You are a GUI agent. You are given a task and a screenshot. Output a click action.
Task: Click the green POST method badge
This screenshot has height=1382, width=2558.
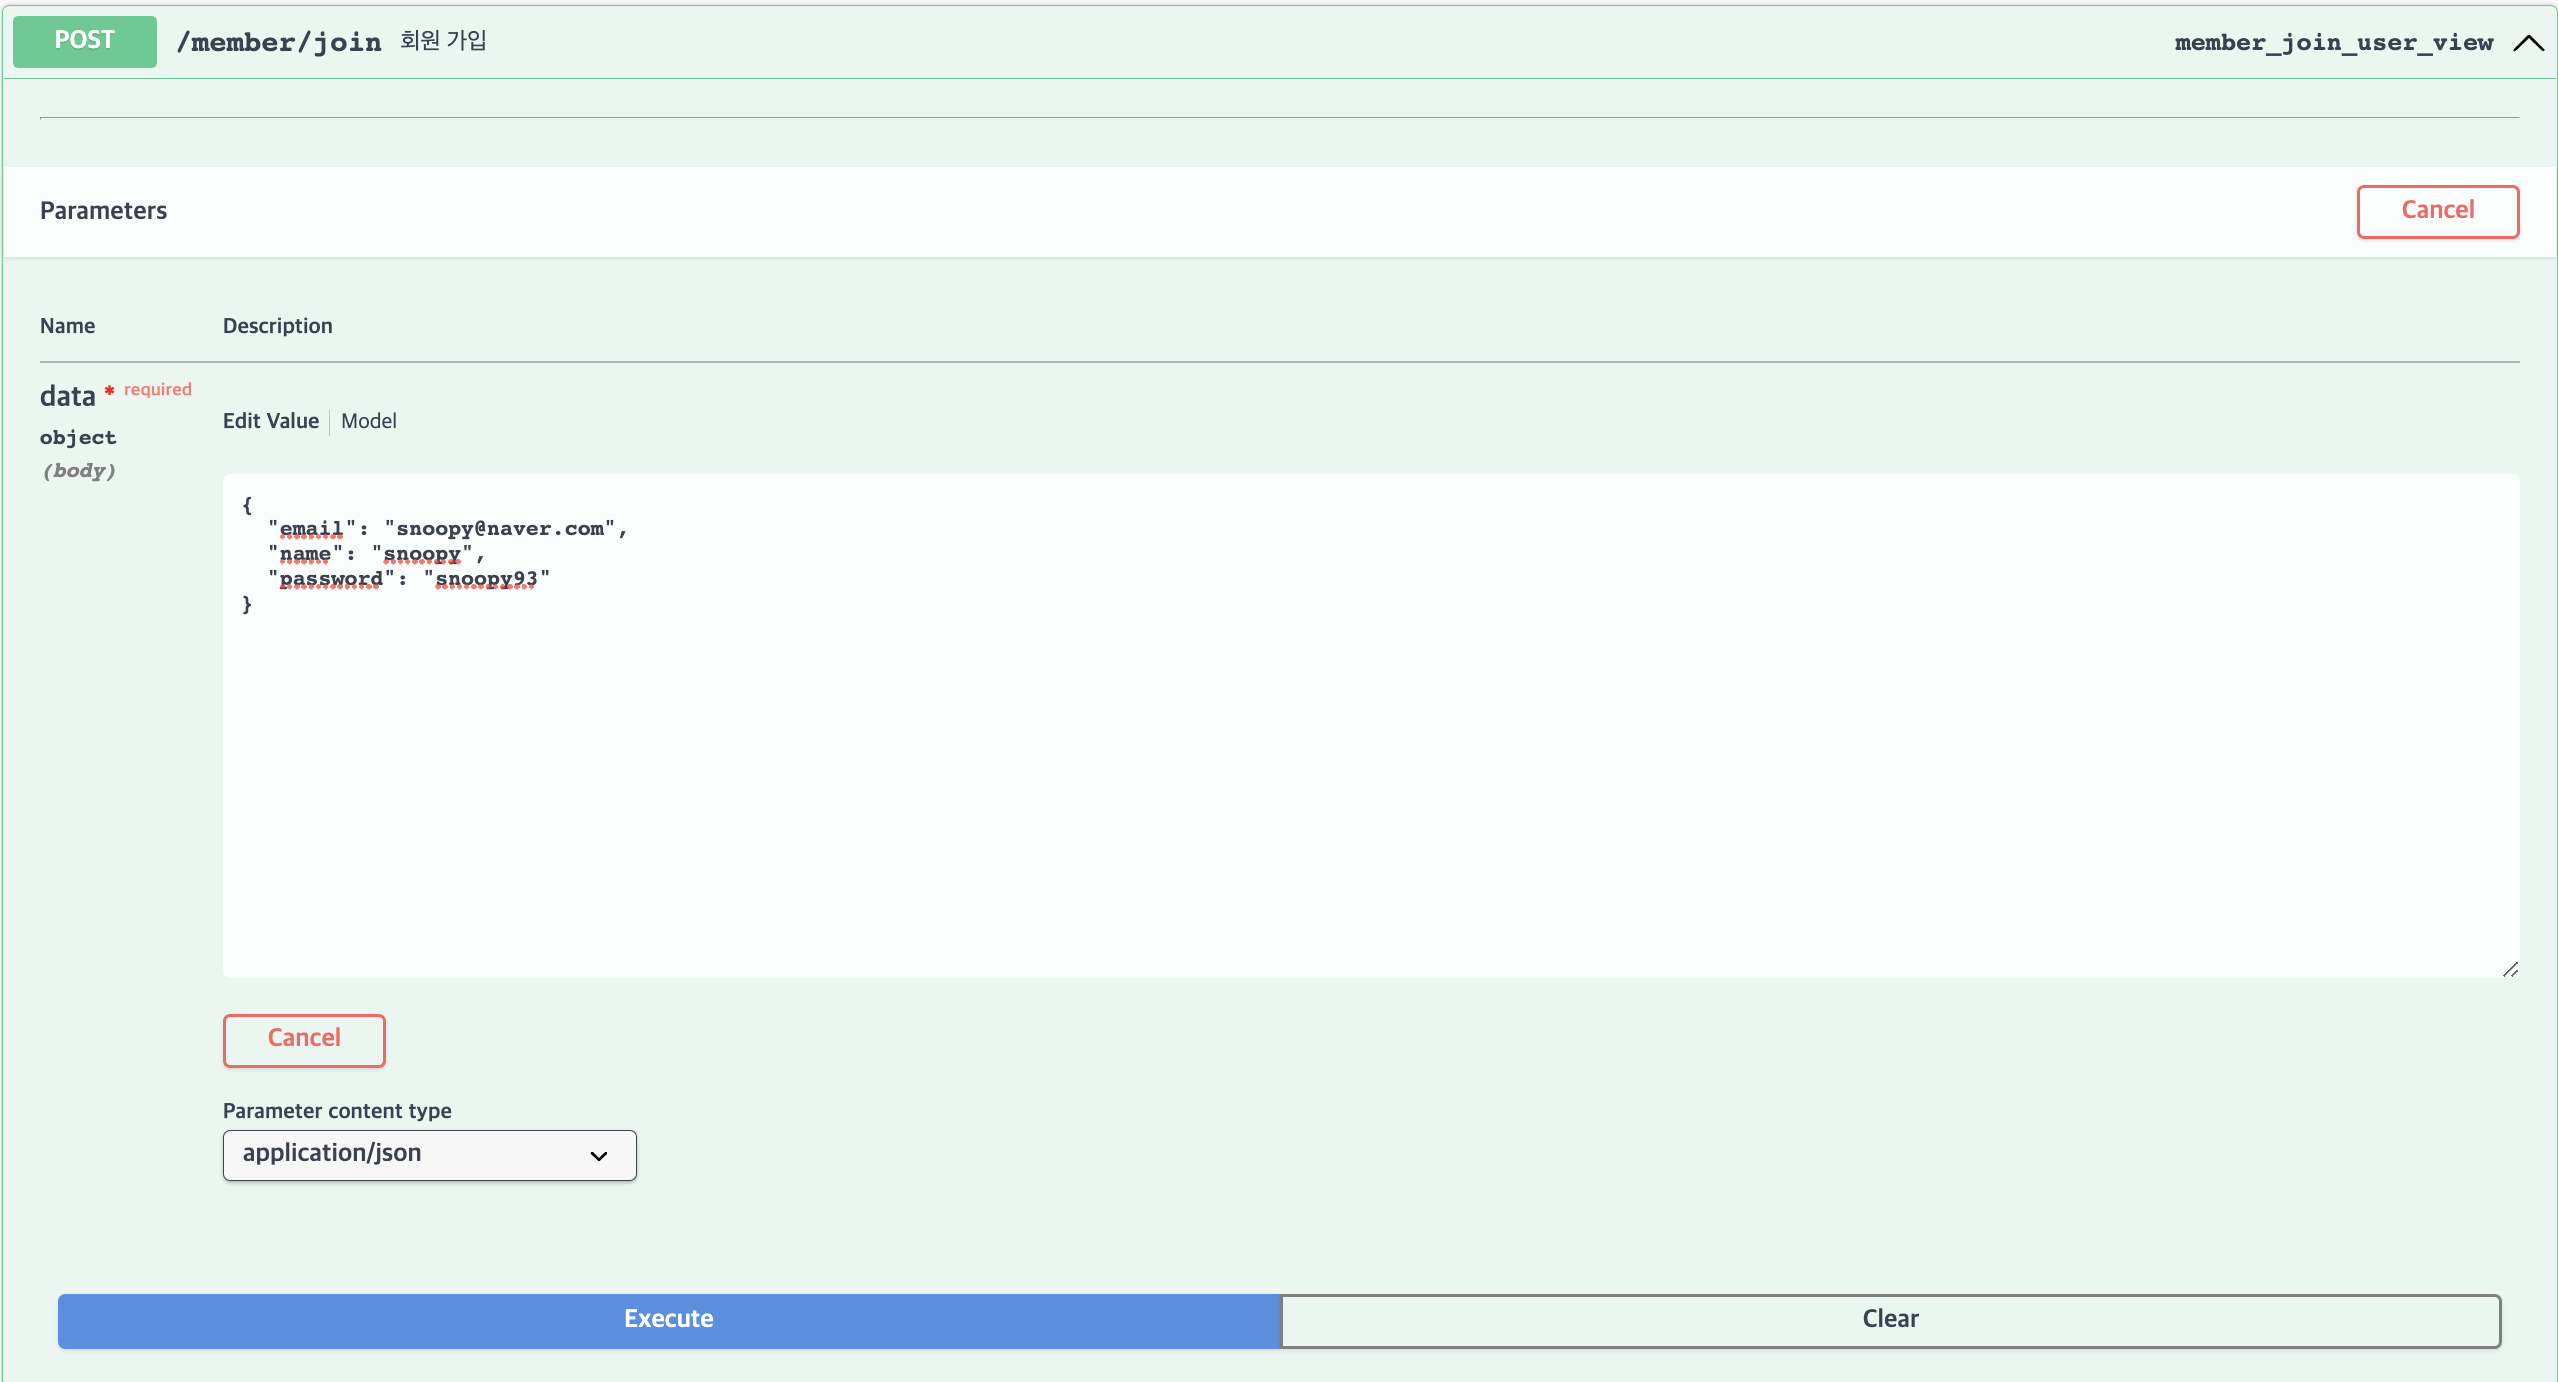(85, 41)
